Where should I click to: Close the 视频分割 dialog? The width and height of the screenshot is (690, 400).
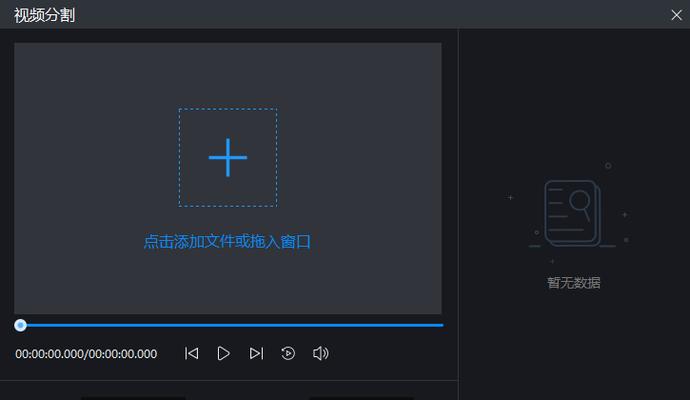pos(676,15)
